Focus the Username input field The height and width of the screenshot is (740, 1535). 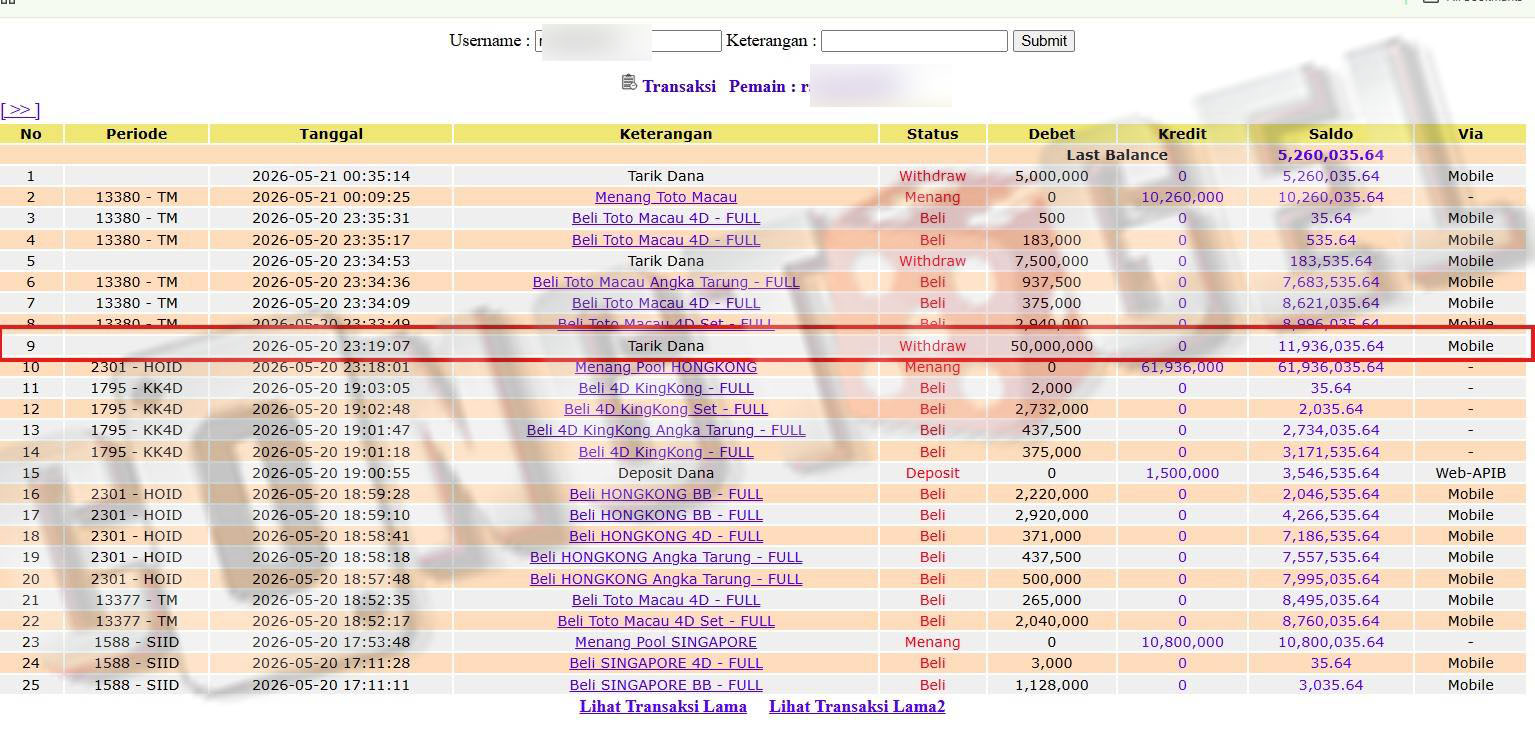tap(628, 41)
